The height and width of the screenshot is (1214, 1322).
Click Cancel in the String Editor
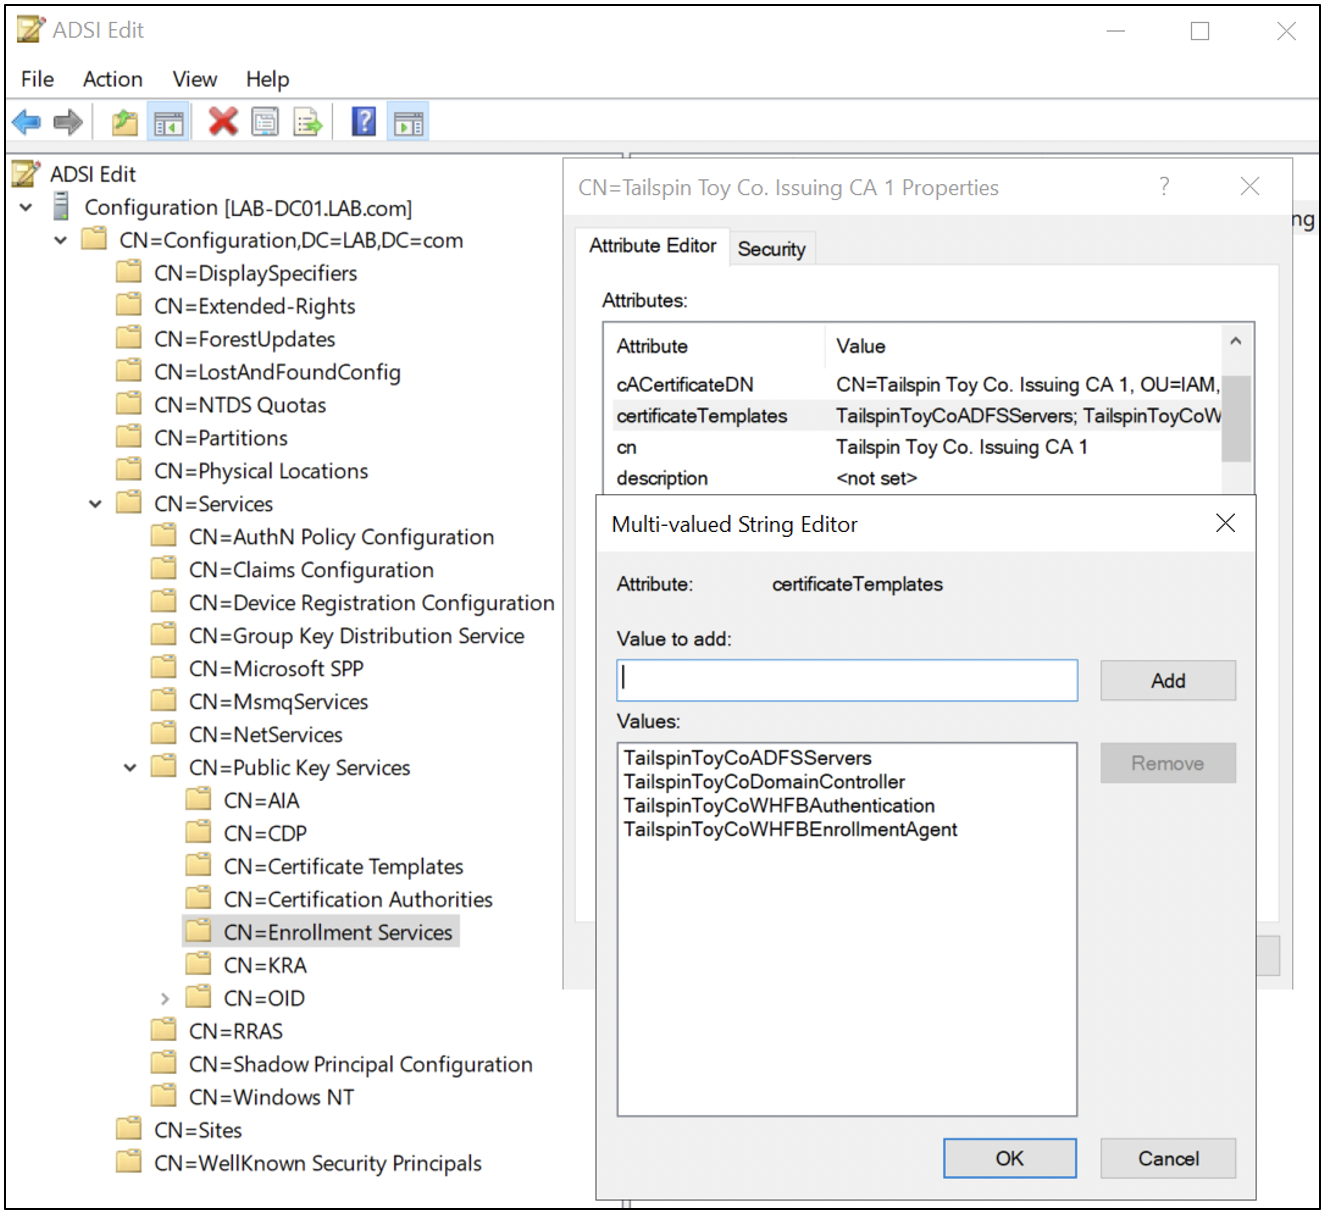(x=1167, y=1158)
